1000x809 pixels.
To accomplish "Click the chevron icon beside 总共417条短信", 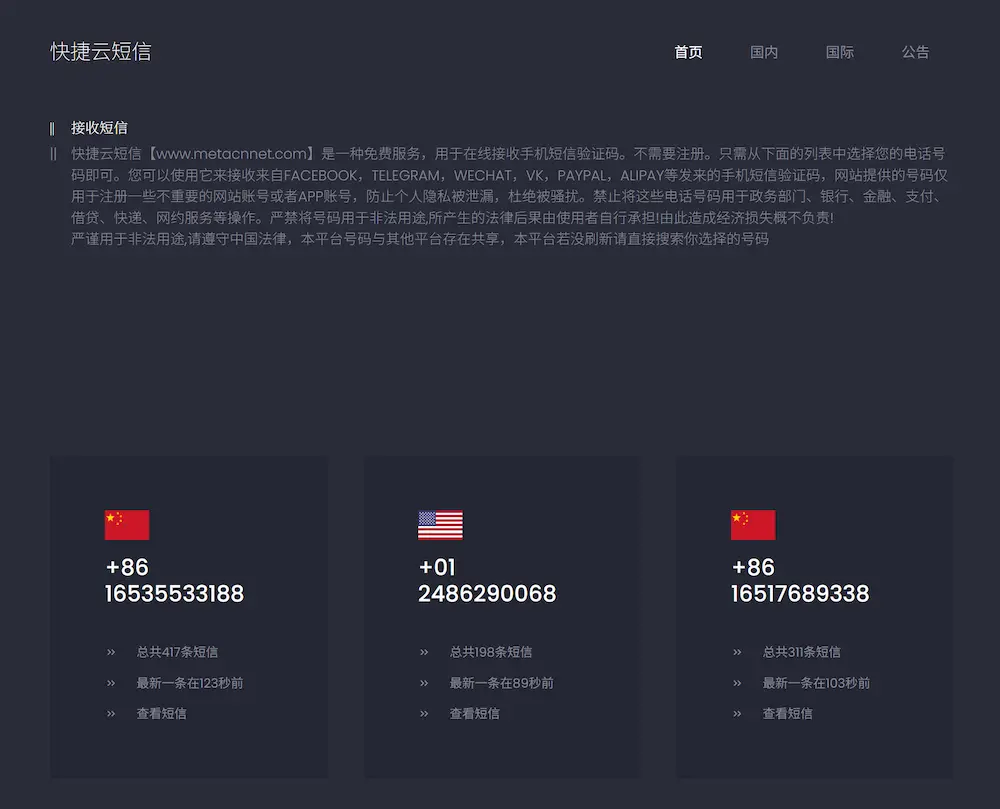I will tap(111, 652).
